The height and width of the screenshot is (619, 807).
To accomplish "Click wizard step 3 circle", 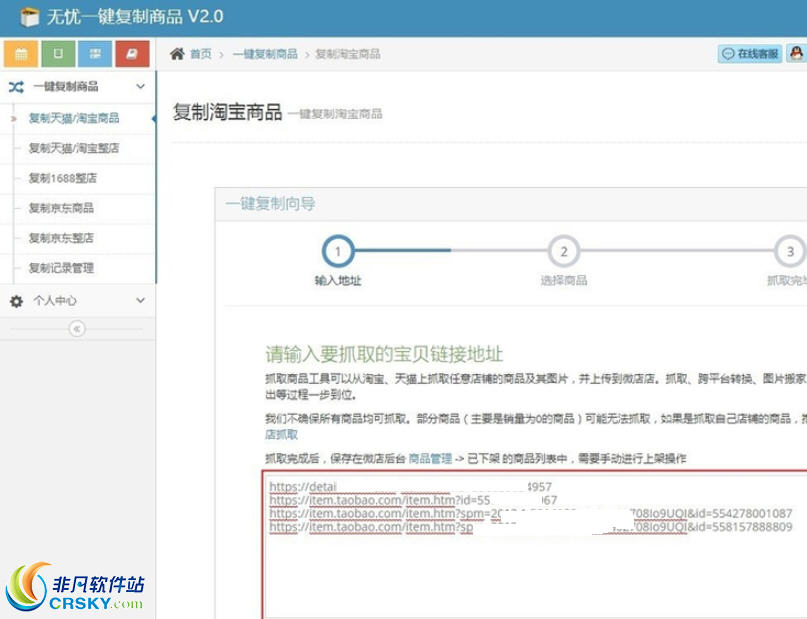I will click(x=790, y=251).
